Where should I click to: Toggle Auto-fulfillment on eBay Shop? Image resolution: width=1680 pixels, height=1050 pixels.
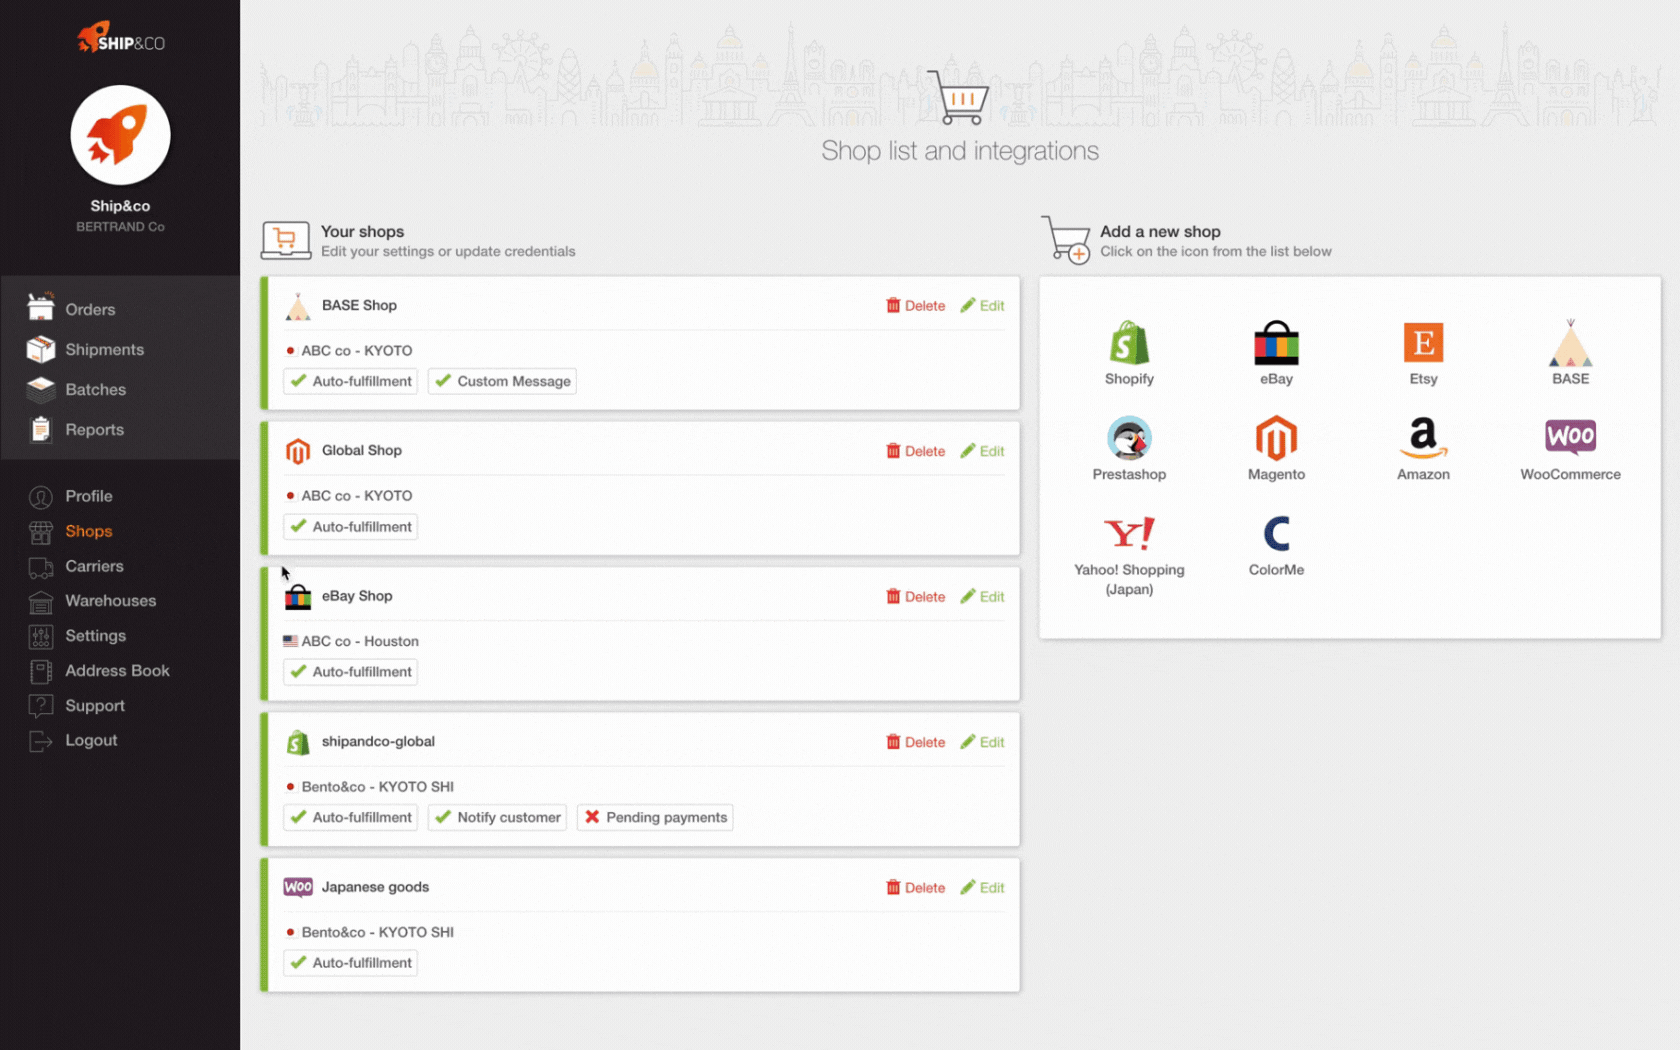(x=350, y=672)
